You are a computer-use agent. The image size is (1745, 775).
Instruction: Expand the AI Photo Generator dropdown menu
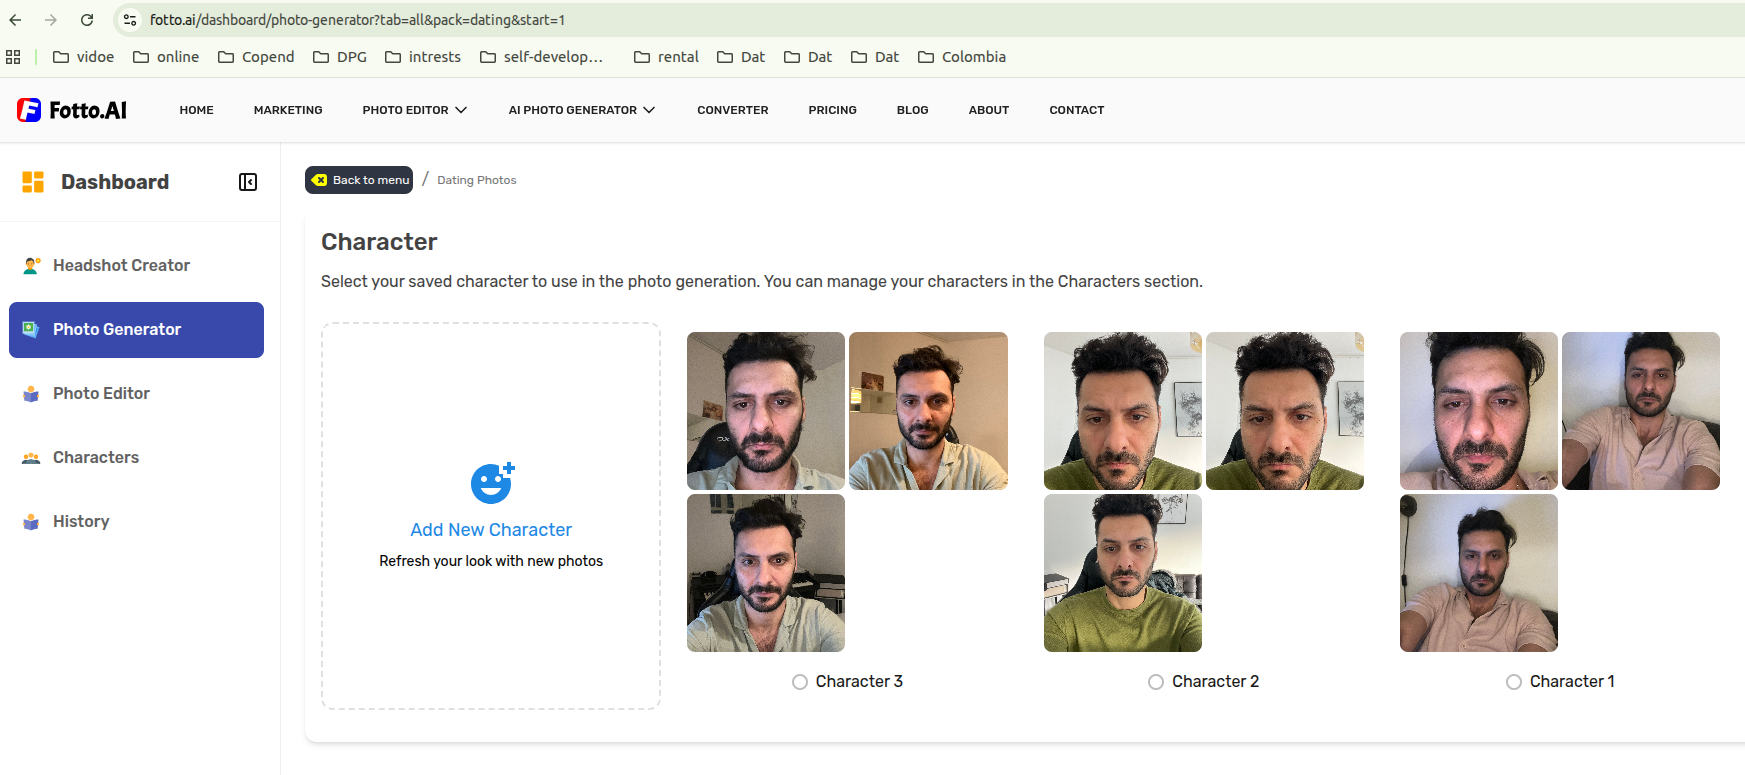(582, 110)
